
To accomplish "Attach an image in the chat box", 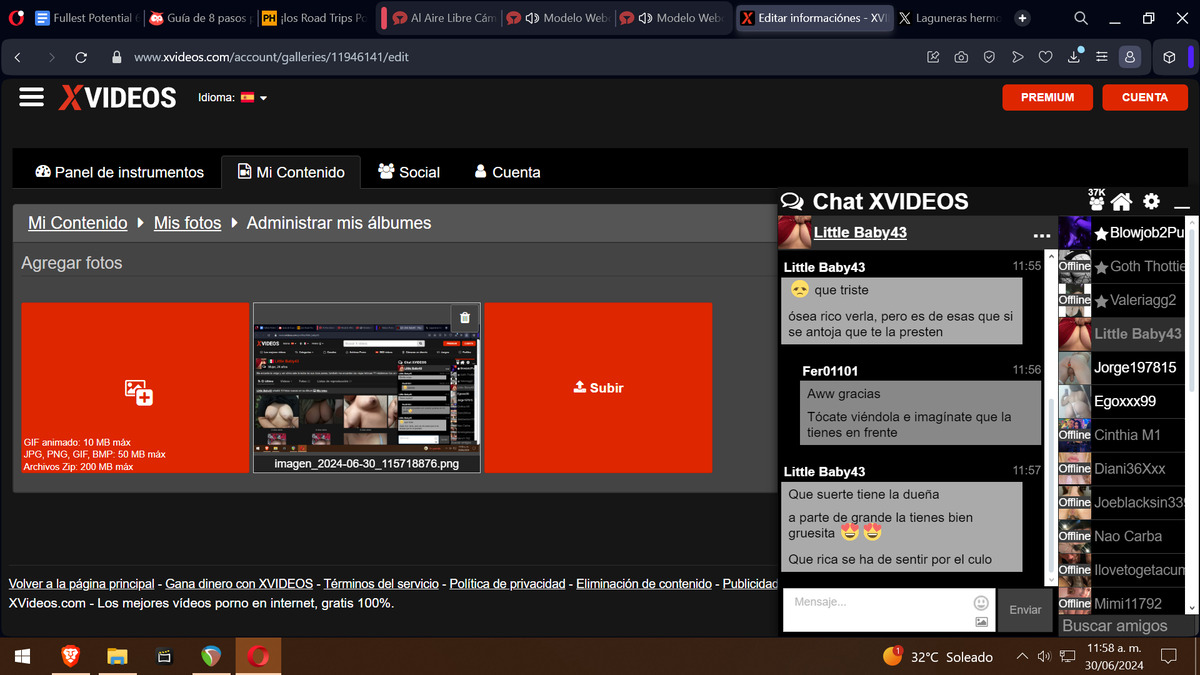I will (981, 622).
